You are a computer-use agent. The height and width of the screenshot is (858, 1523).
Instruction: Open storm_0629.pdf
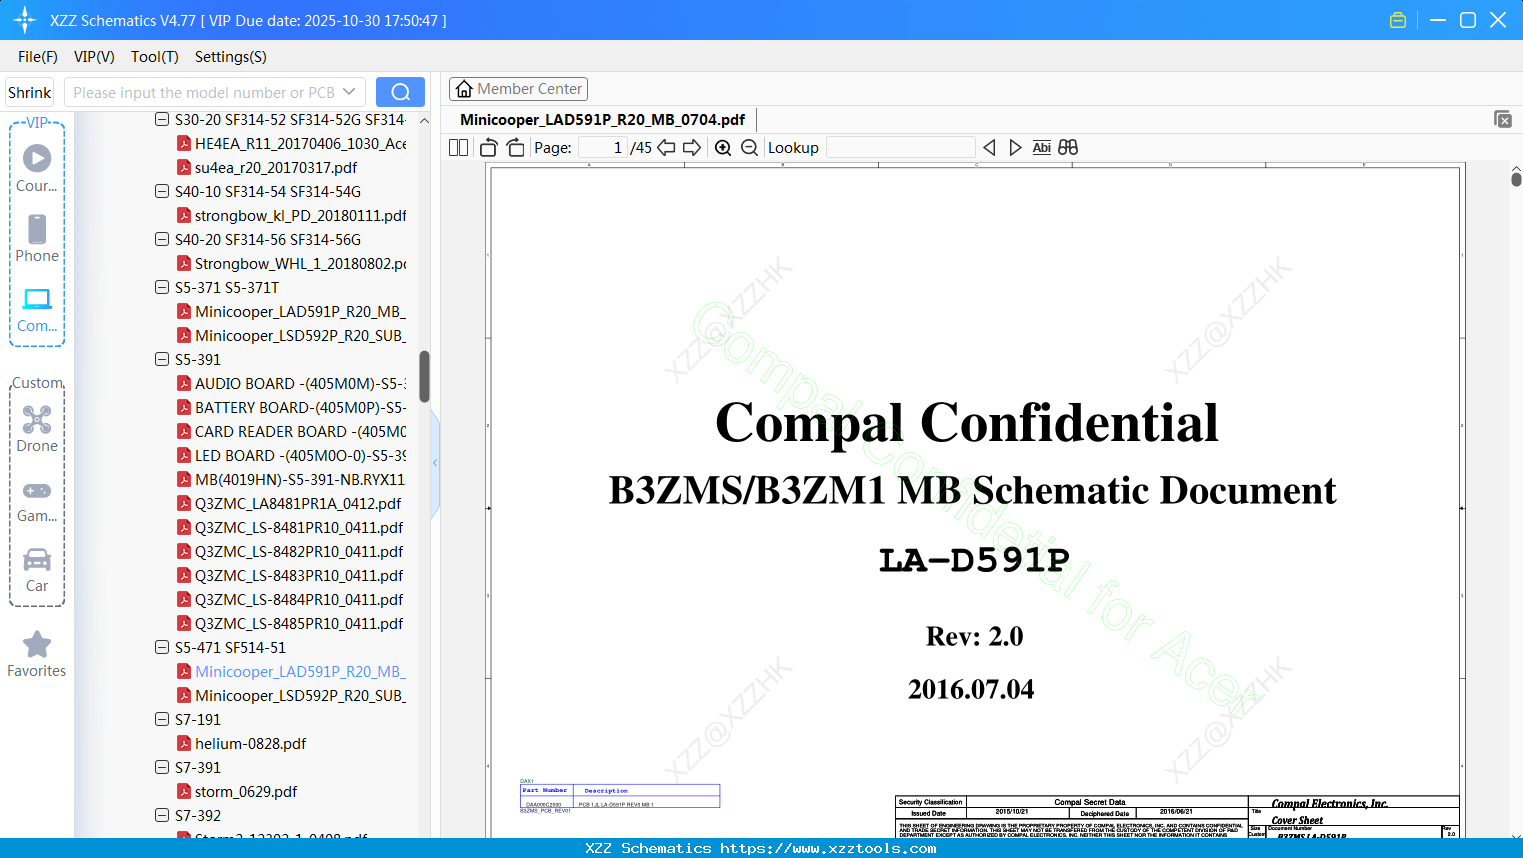point(238,792)
